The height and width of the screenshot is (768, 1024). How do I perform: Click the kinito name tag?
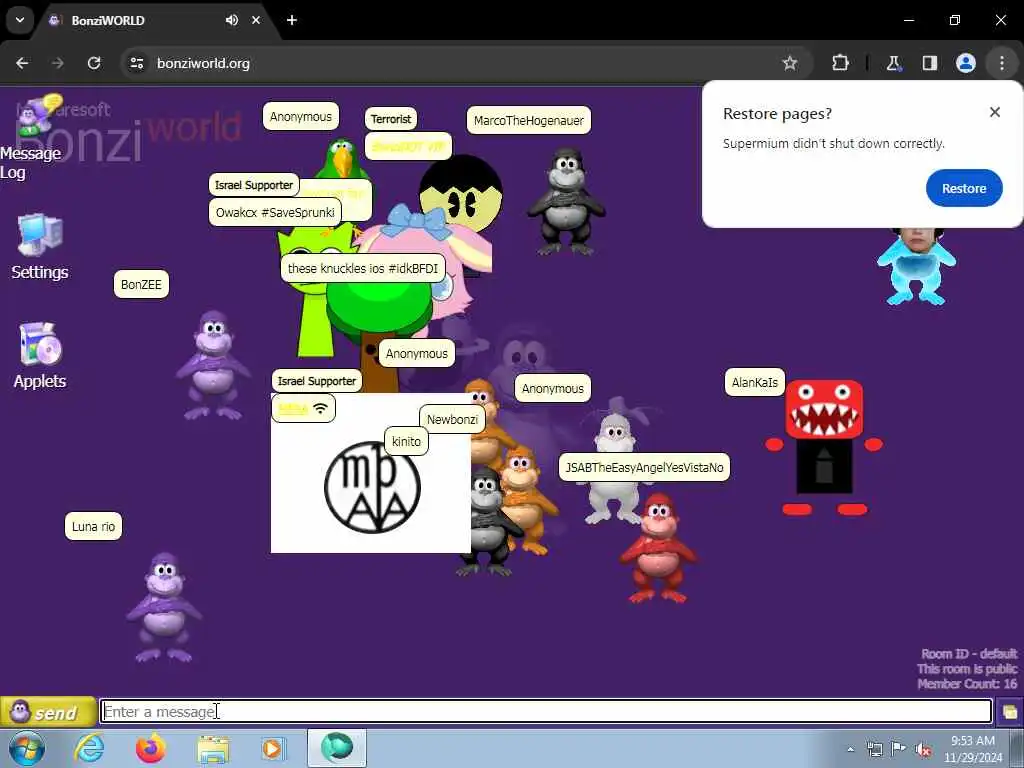coord(406,441)
